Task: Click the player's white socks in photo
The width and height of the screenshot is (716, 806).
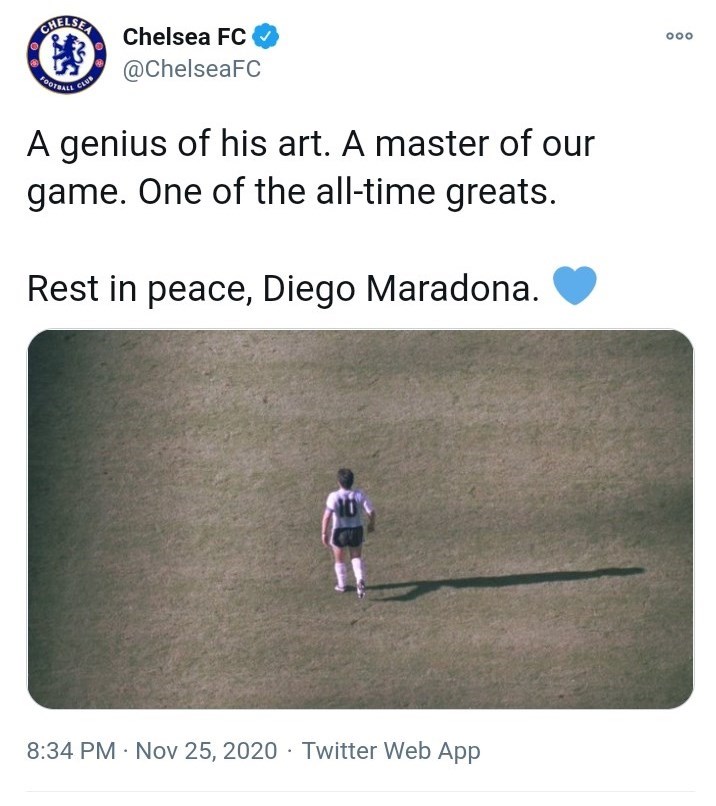Action: [x=349, y=572]
